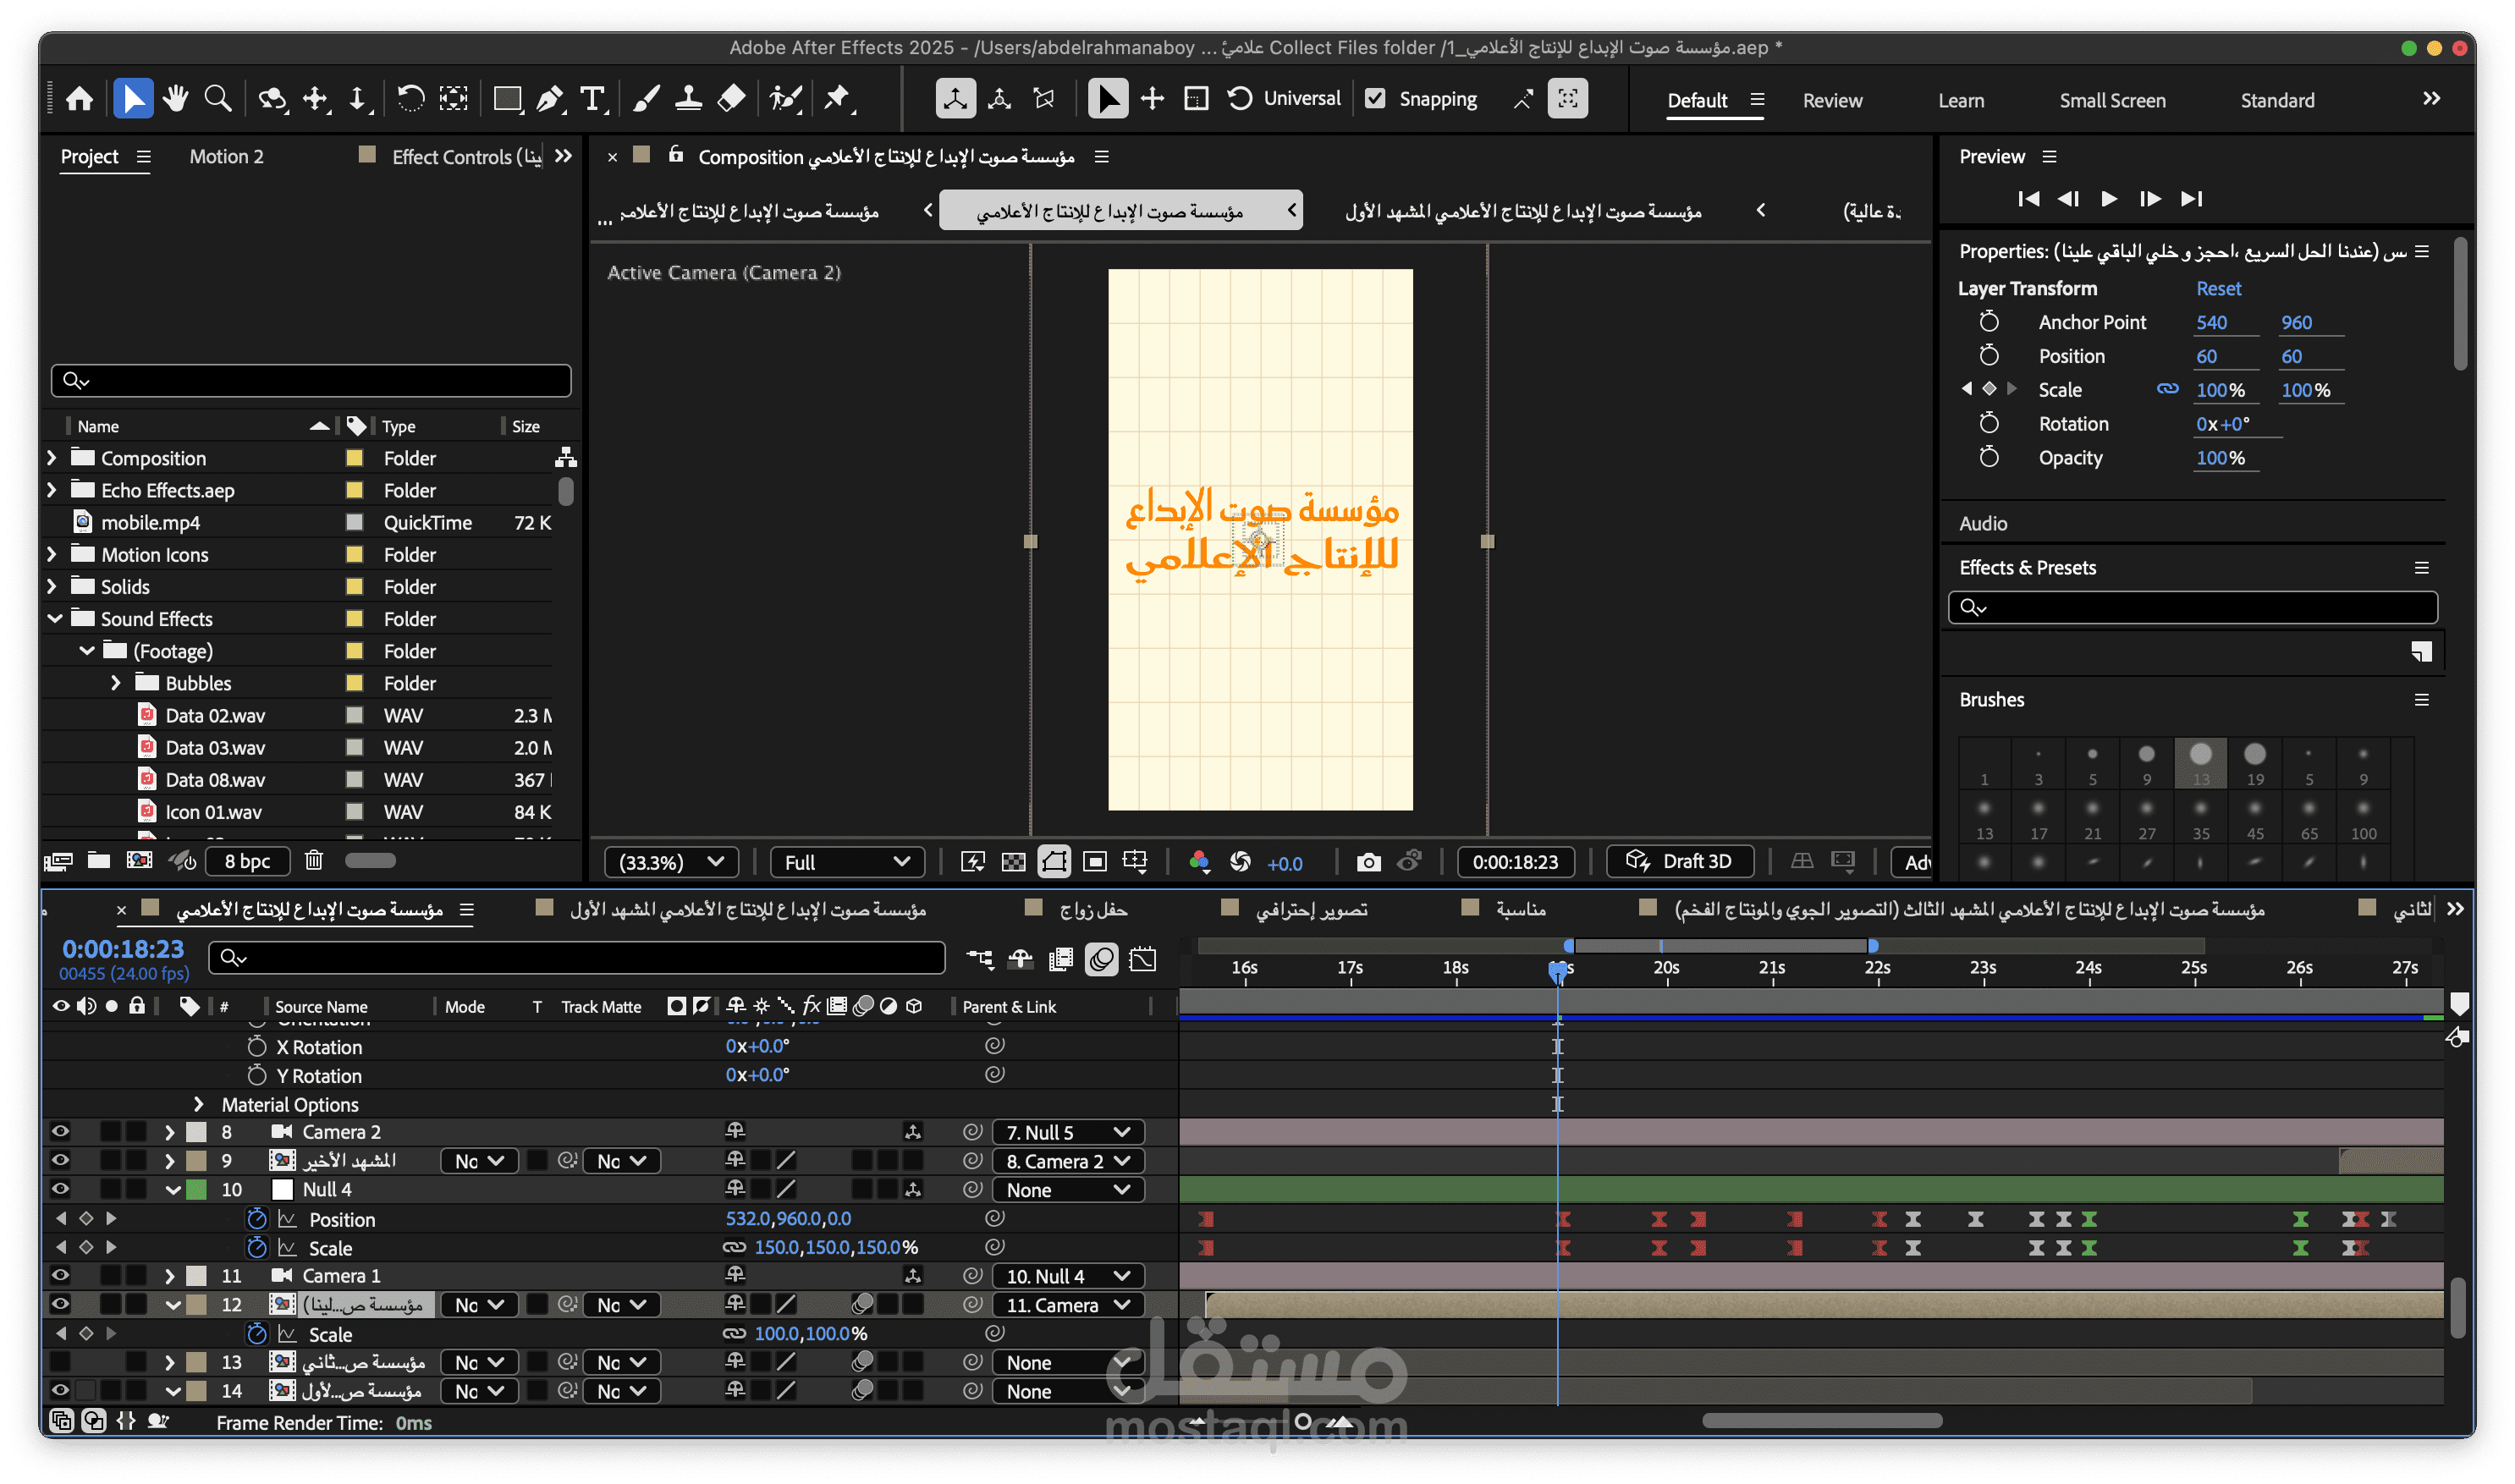The height and width of the screenshot is (1484, 2515).
Task: Open the Motion 2 panel tab
Action: [227, 157]
